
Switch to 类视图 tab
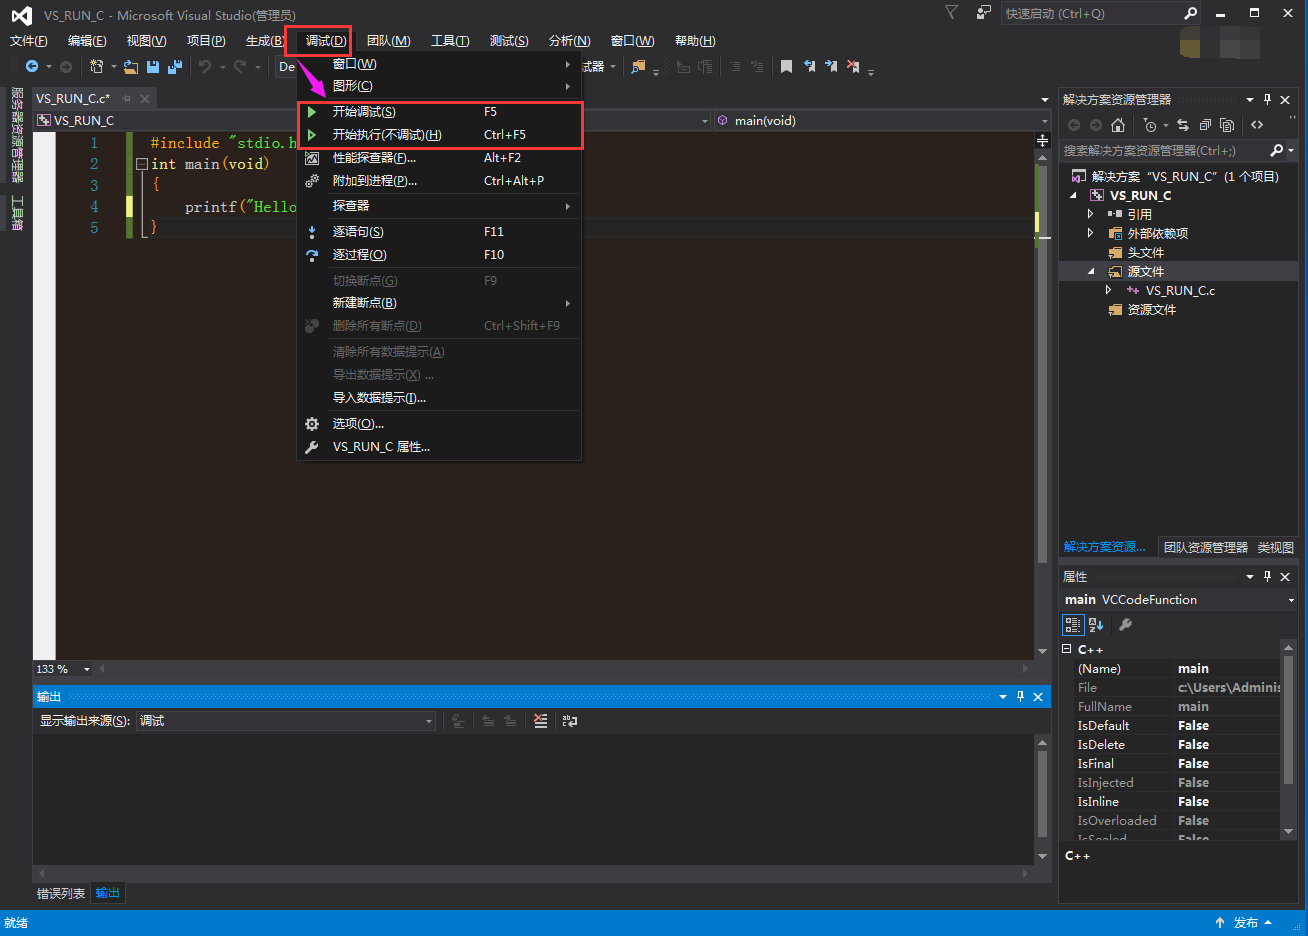[x=1276, y=548]
